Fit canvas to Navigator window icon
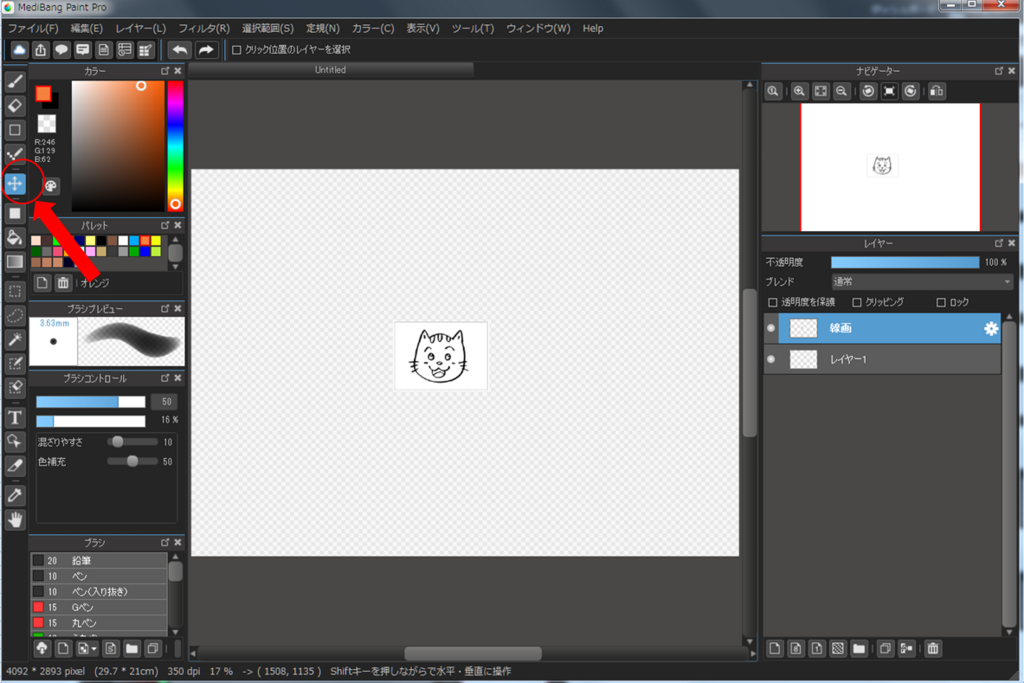1024x683 pixels. pyautogui.click(x=821, y=91)
